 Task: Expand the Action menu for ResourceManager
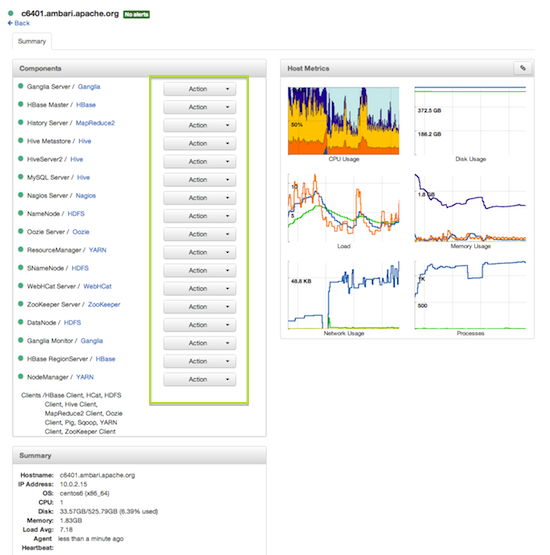click(x=200, y=252)
